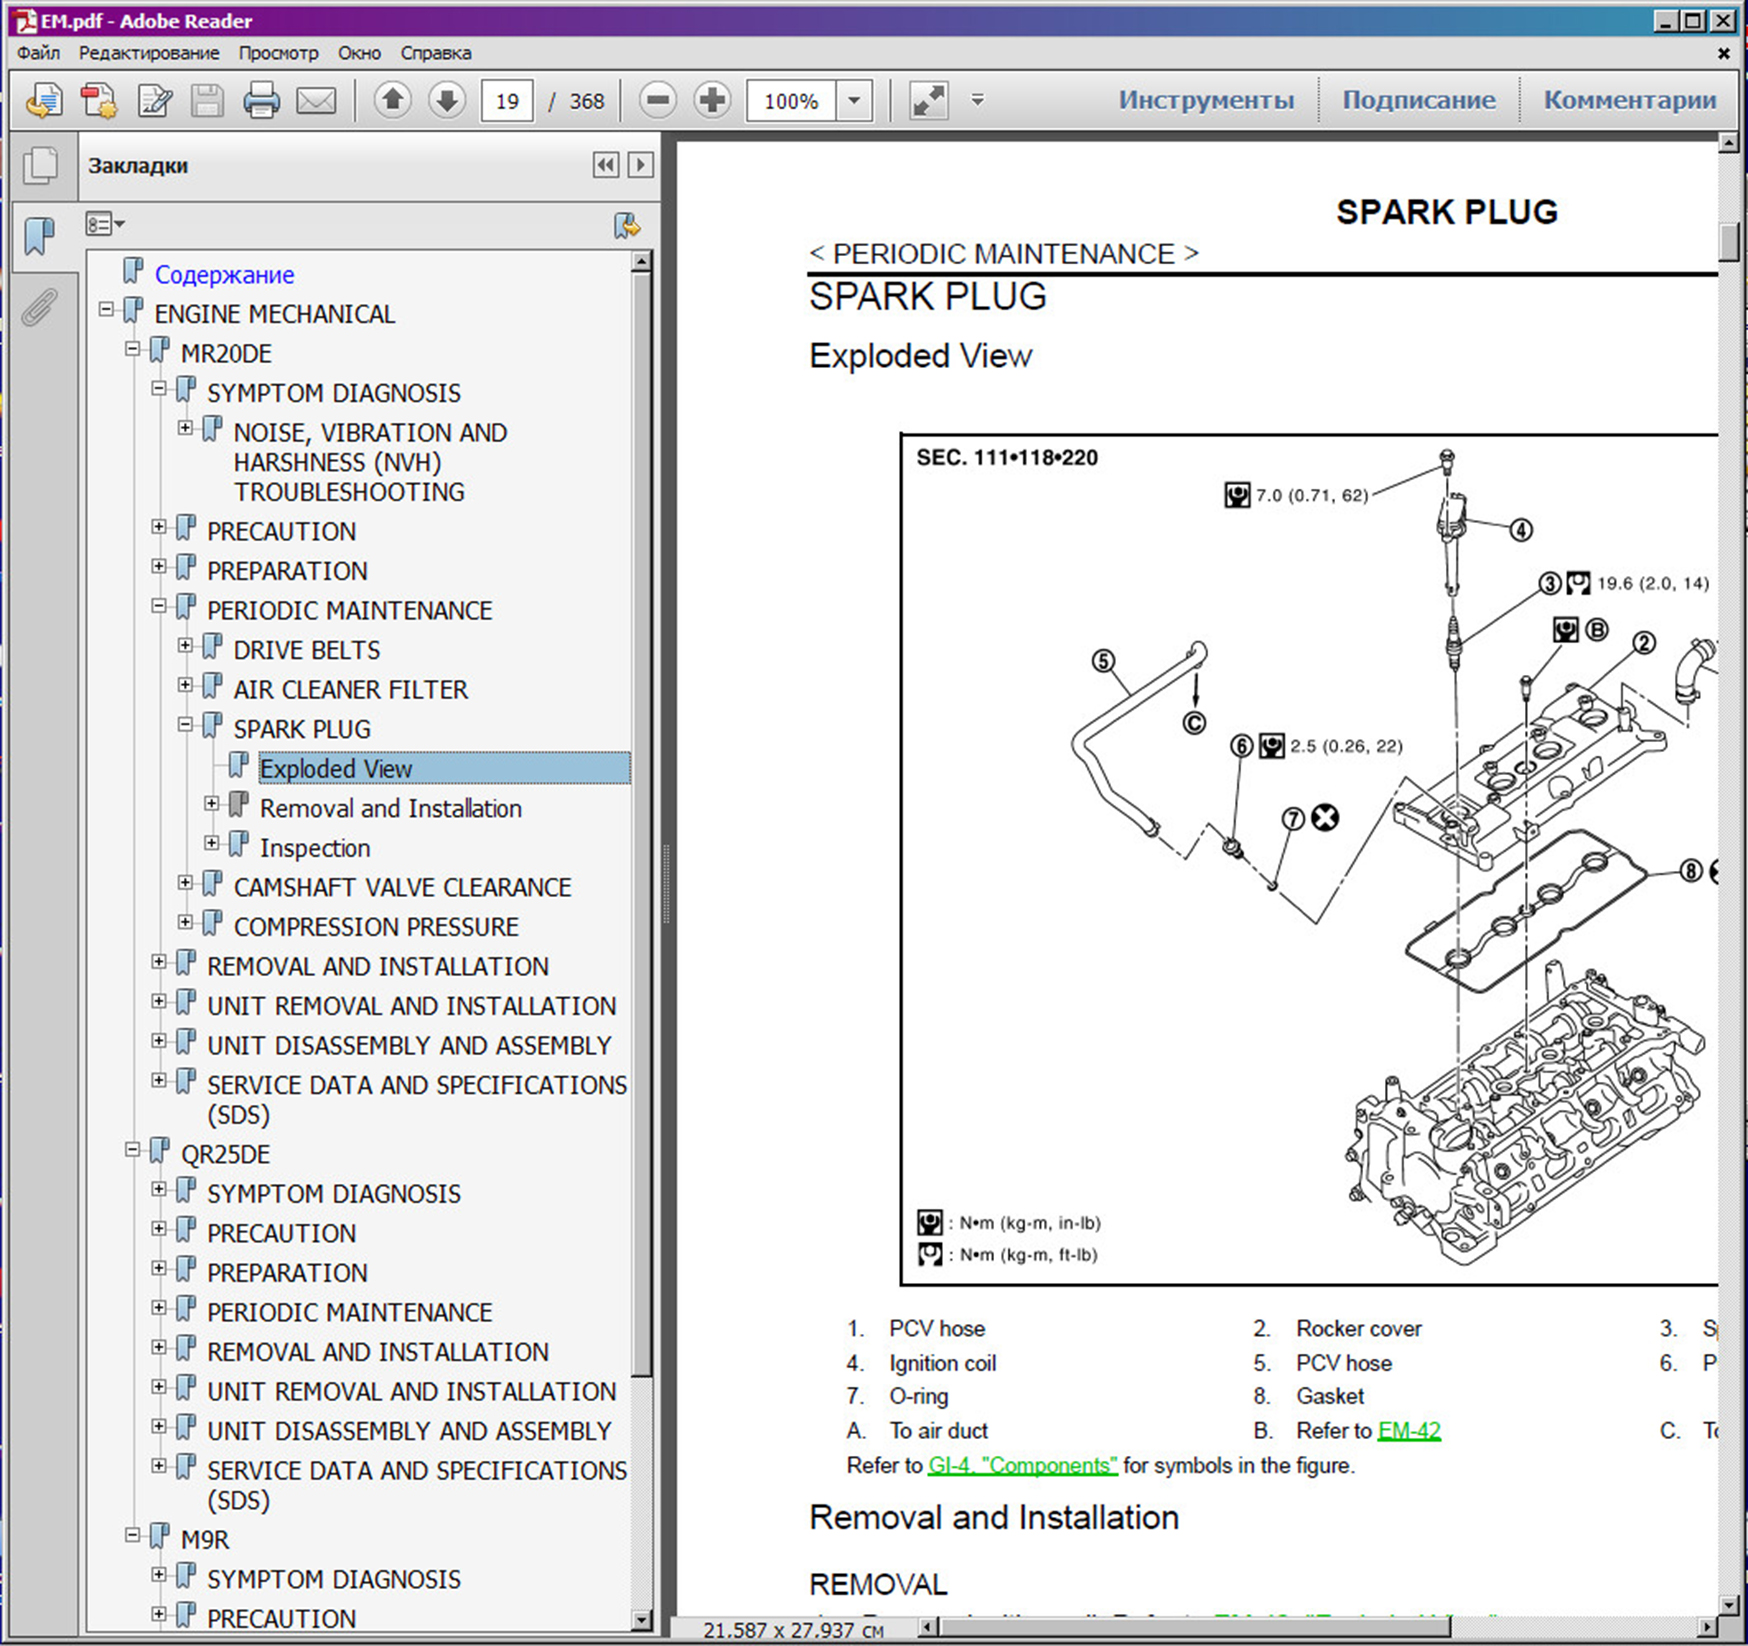Open the Редактирование menu
Viewport: 1748px width, 1646px height.
click(x=149, y=53)
